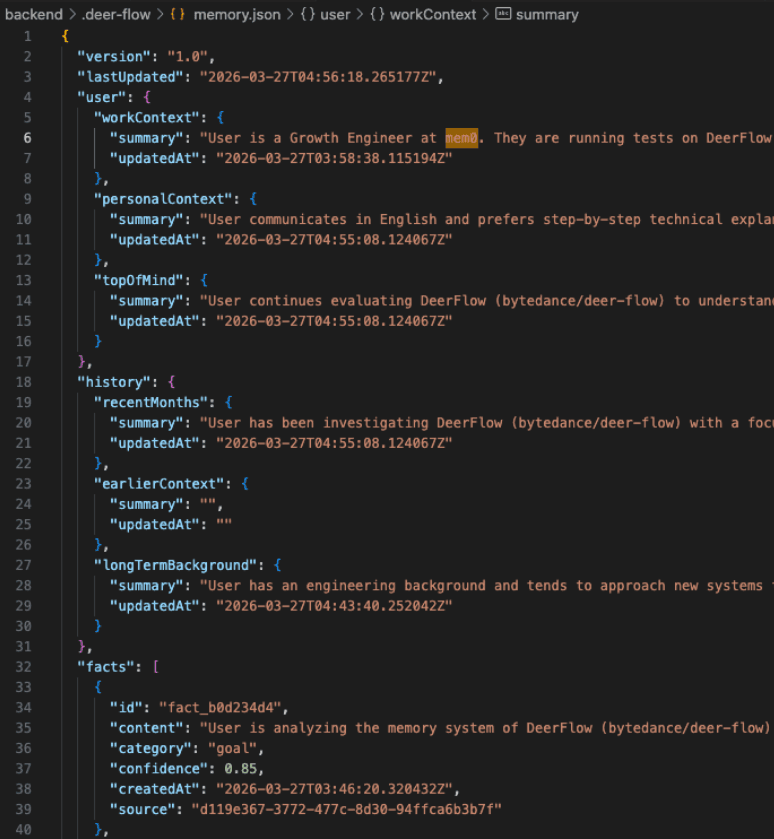The image size is (774, 839).
Task: Click the string icon beside summary breadcrumb
Action: click(503, 14)
